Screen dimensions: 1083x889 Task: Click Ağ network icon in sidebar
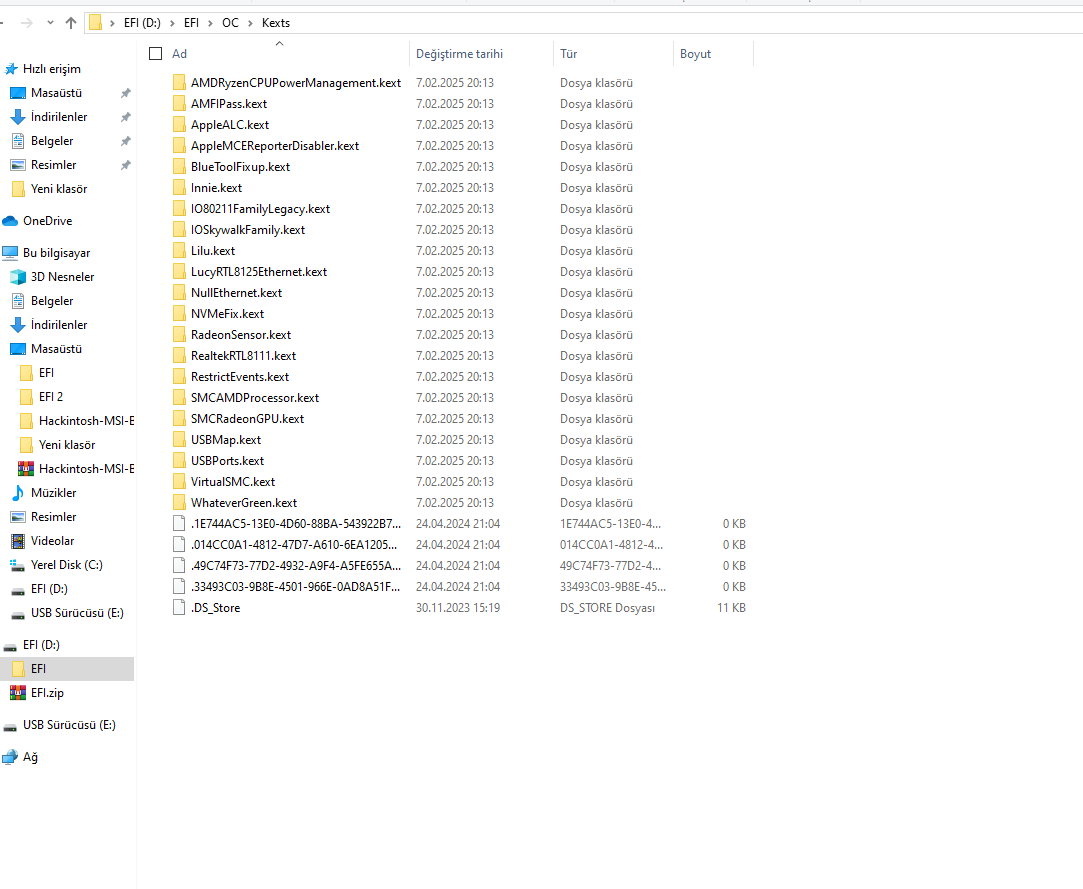[x=11, y=757]
